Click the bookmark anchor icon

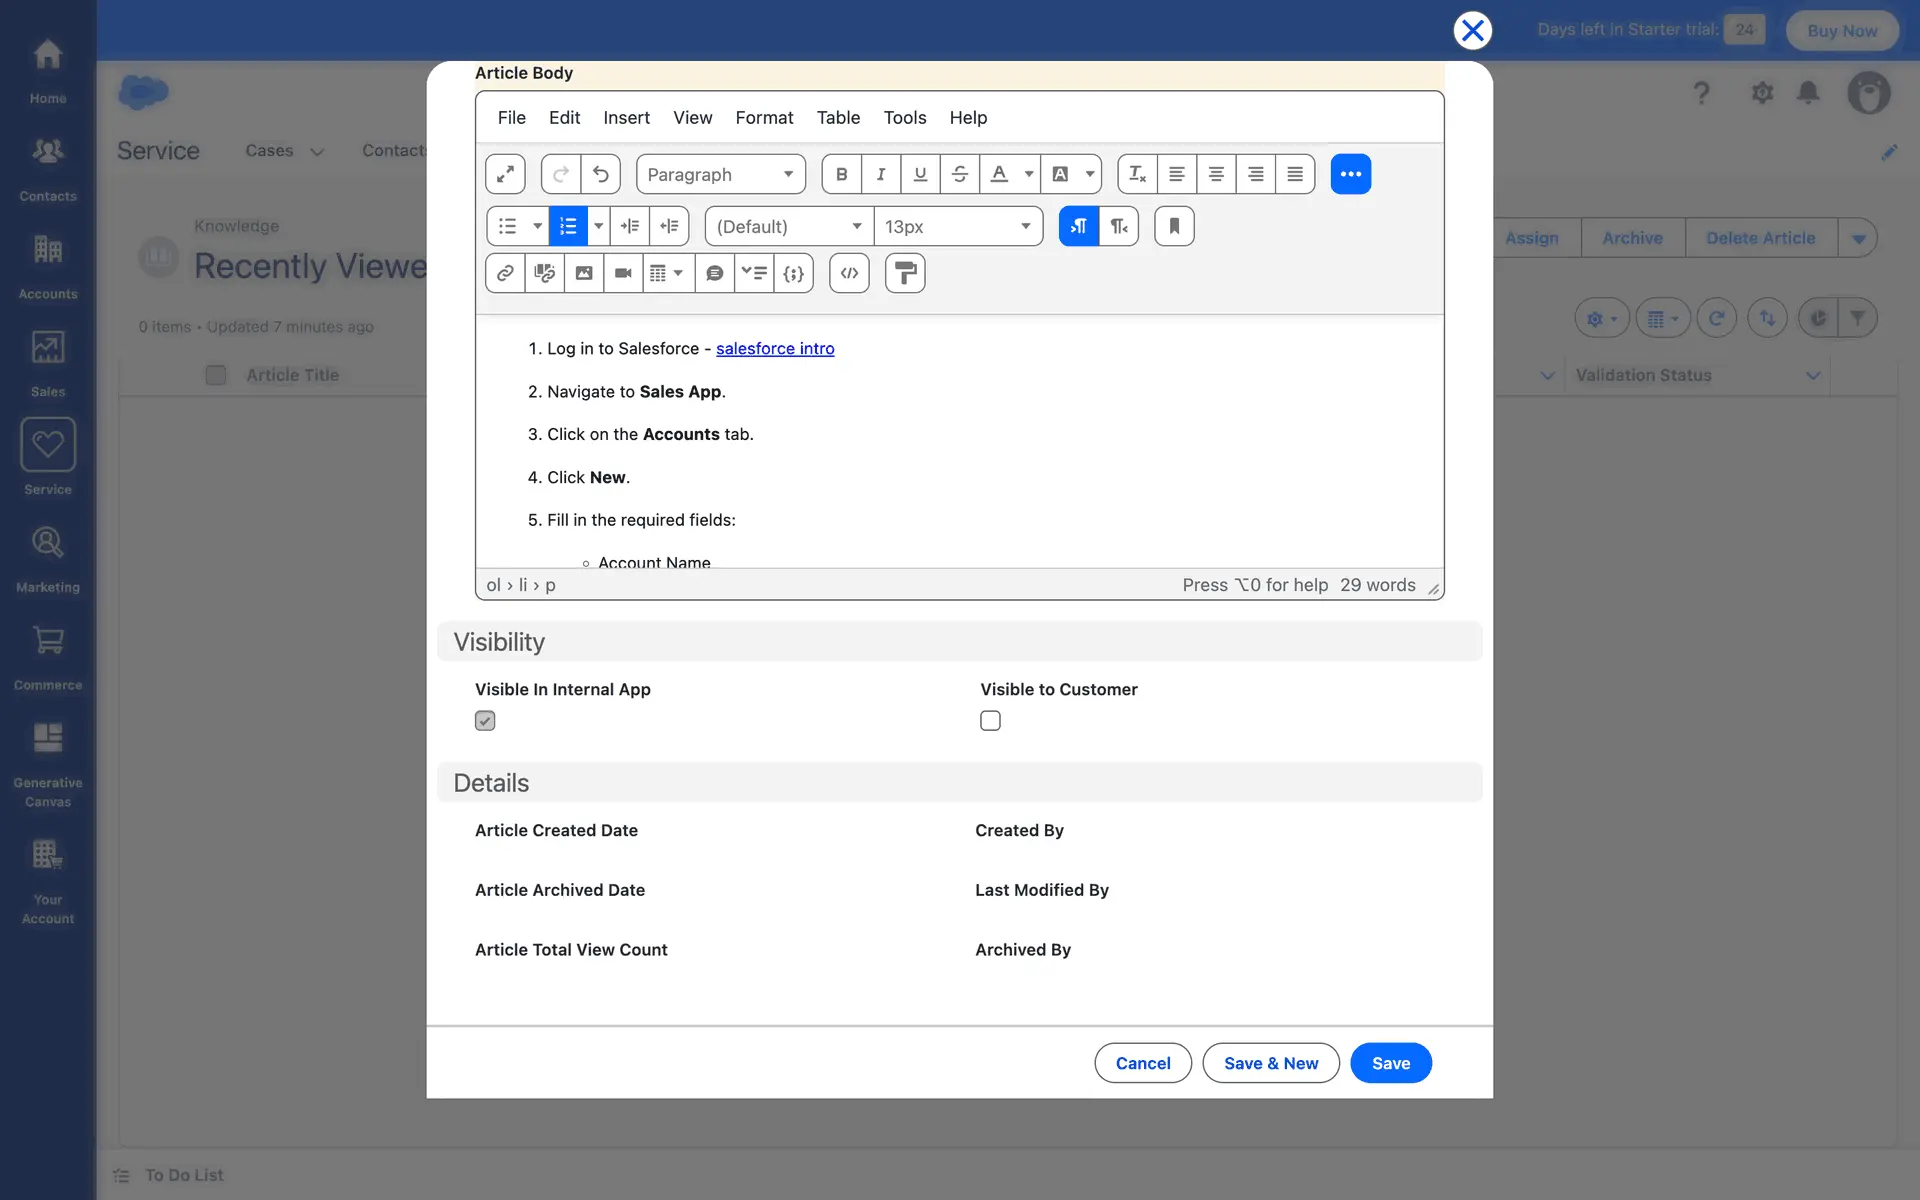pyautogui.click(x=1174, y=226)
